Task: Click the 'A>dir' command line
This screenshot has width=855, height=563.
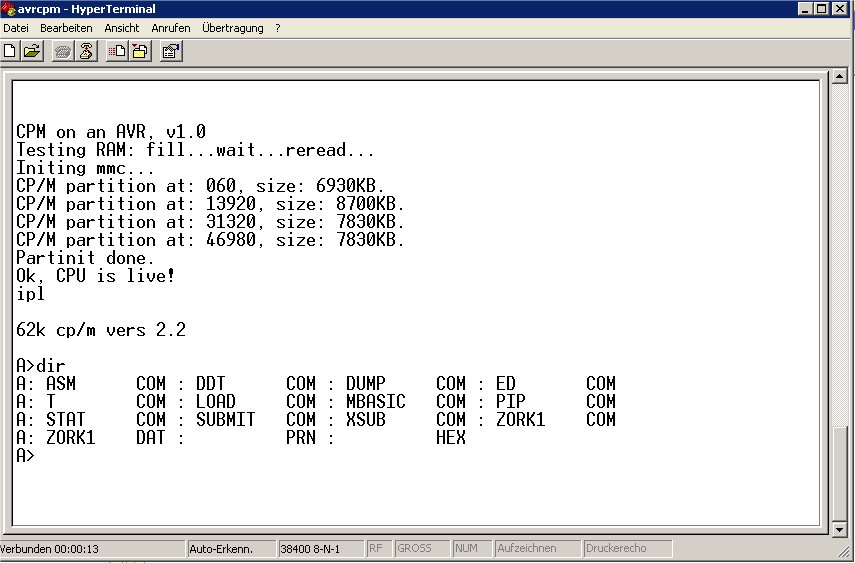Action: tap(41, 365)
